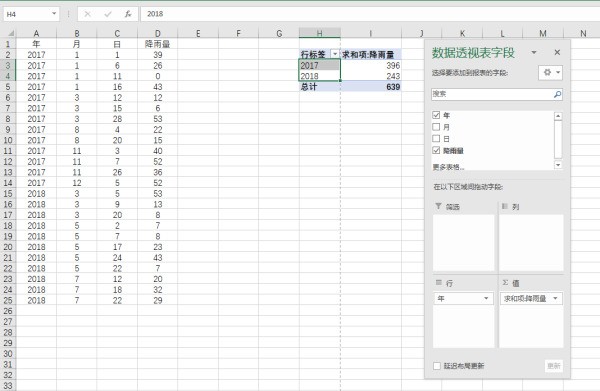The width and height of the screenshot is (600, 391).
Task: Click the 日 header cell in C1
Action: tap(117, 44)
